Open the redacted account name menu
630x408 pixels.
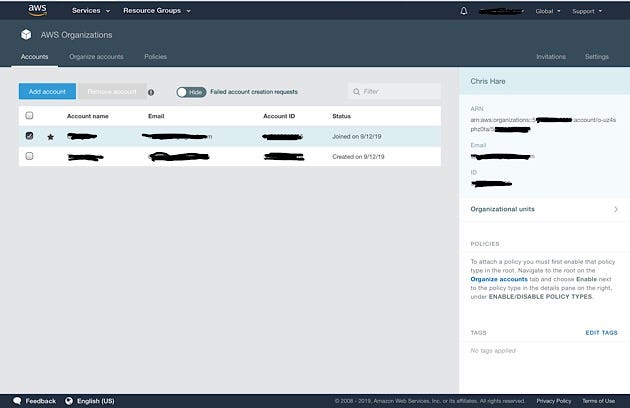tap(501, 11)
